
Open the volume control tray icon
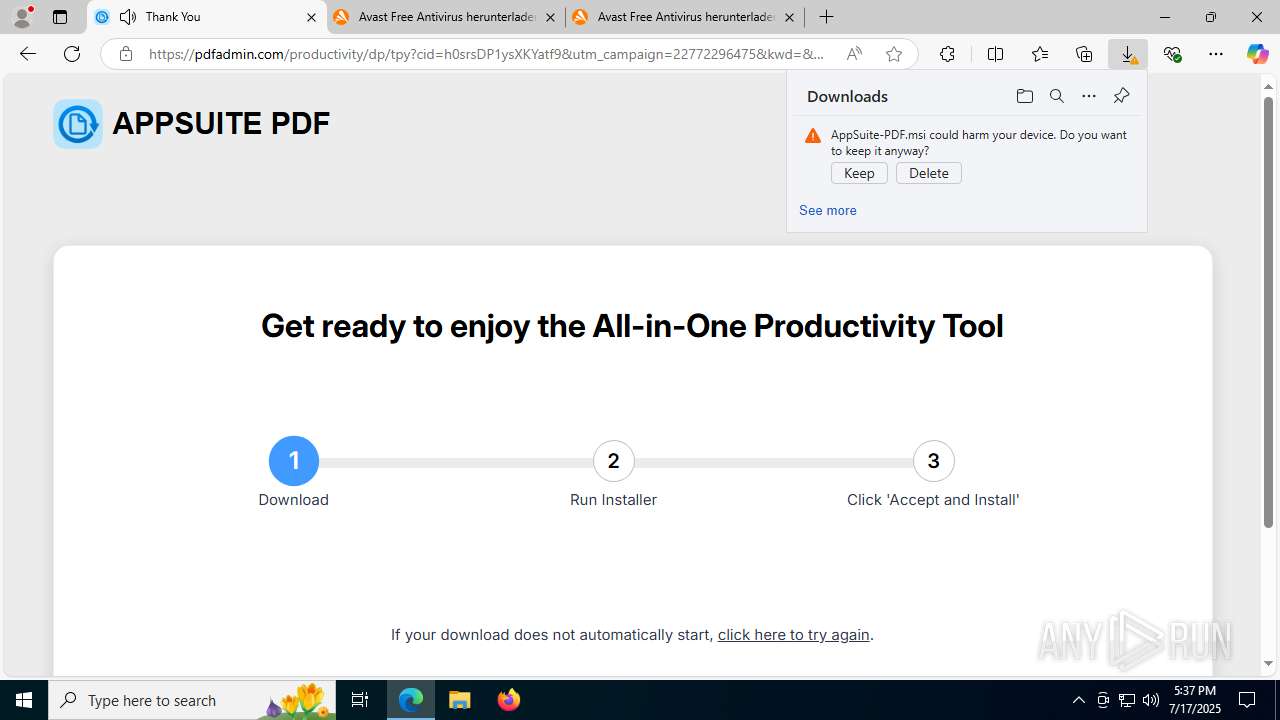(1151, 700)
